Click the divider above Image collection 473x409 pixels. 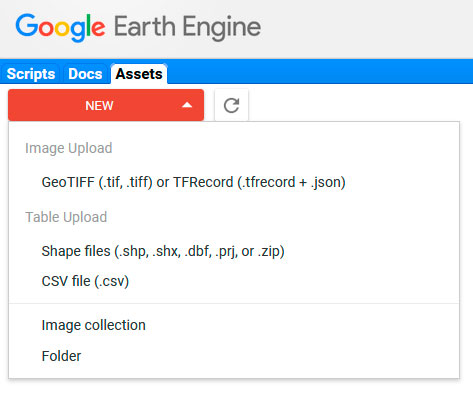click(x=234, y=303)
